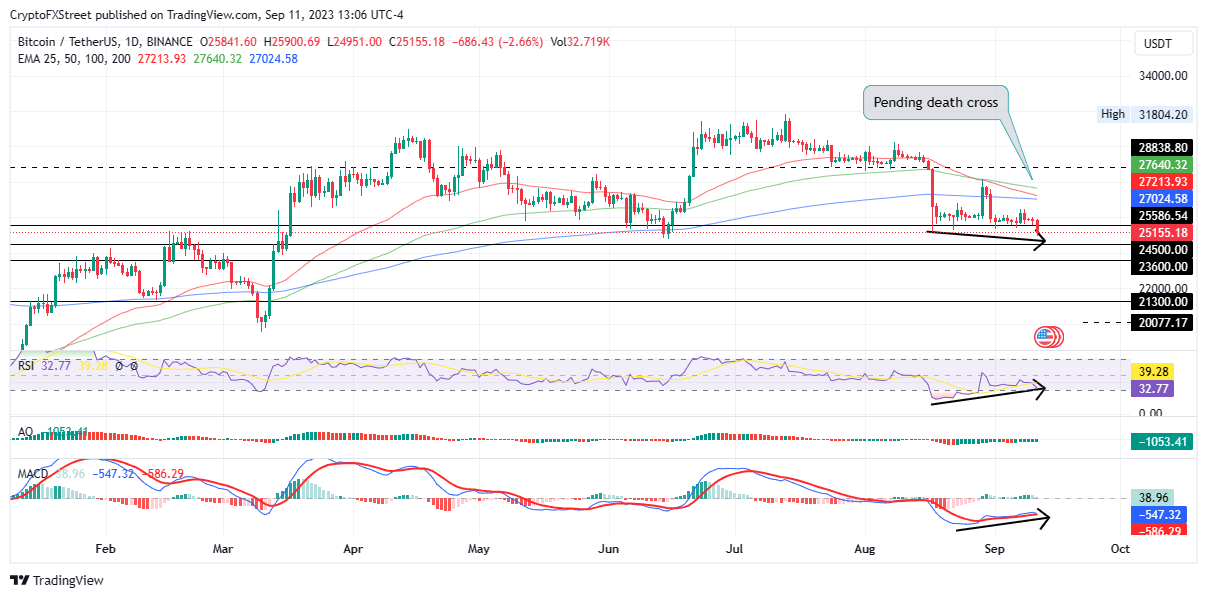Click the TradingView logo at bottom left
The height and width of the screenshot is (598, 1207).
[57, 580]
